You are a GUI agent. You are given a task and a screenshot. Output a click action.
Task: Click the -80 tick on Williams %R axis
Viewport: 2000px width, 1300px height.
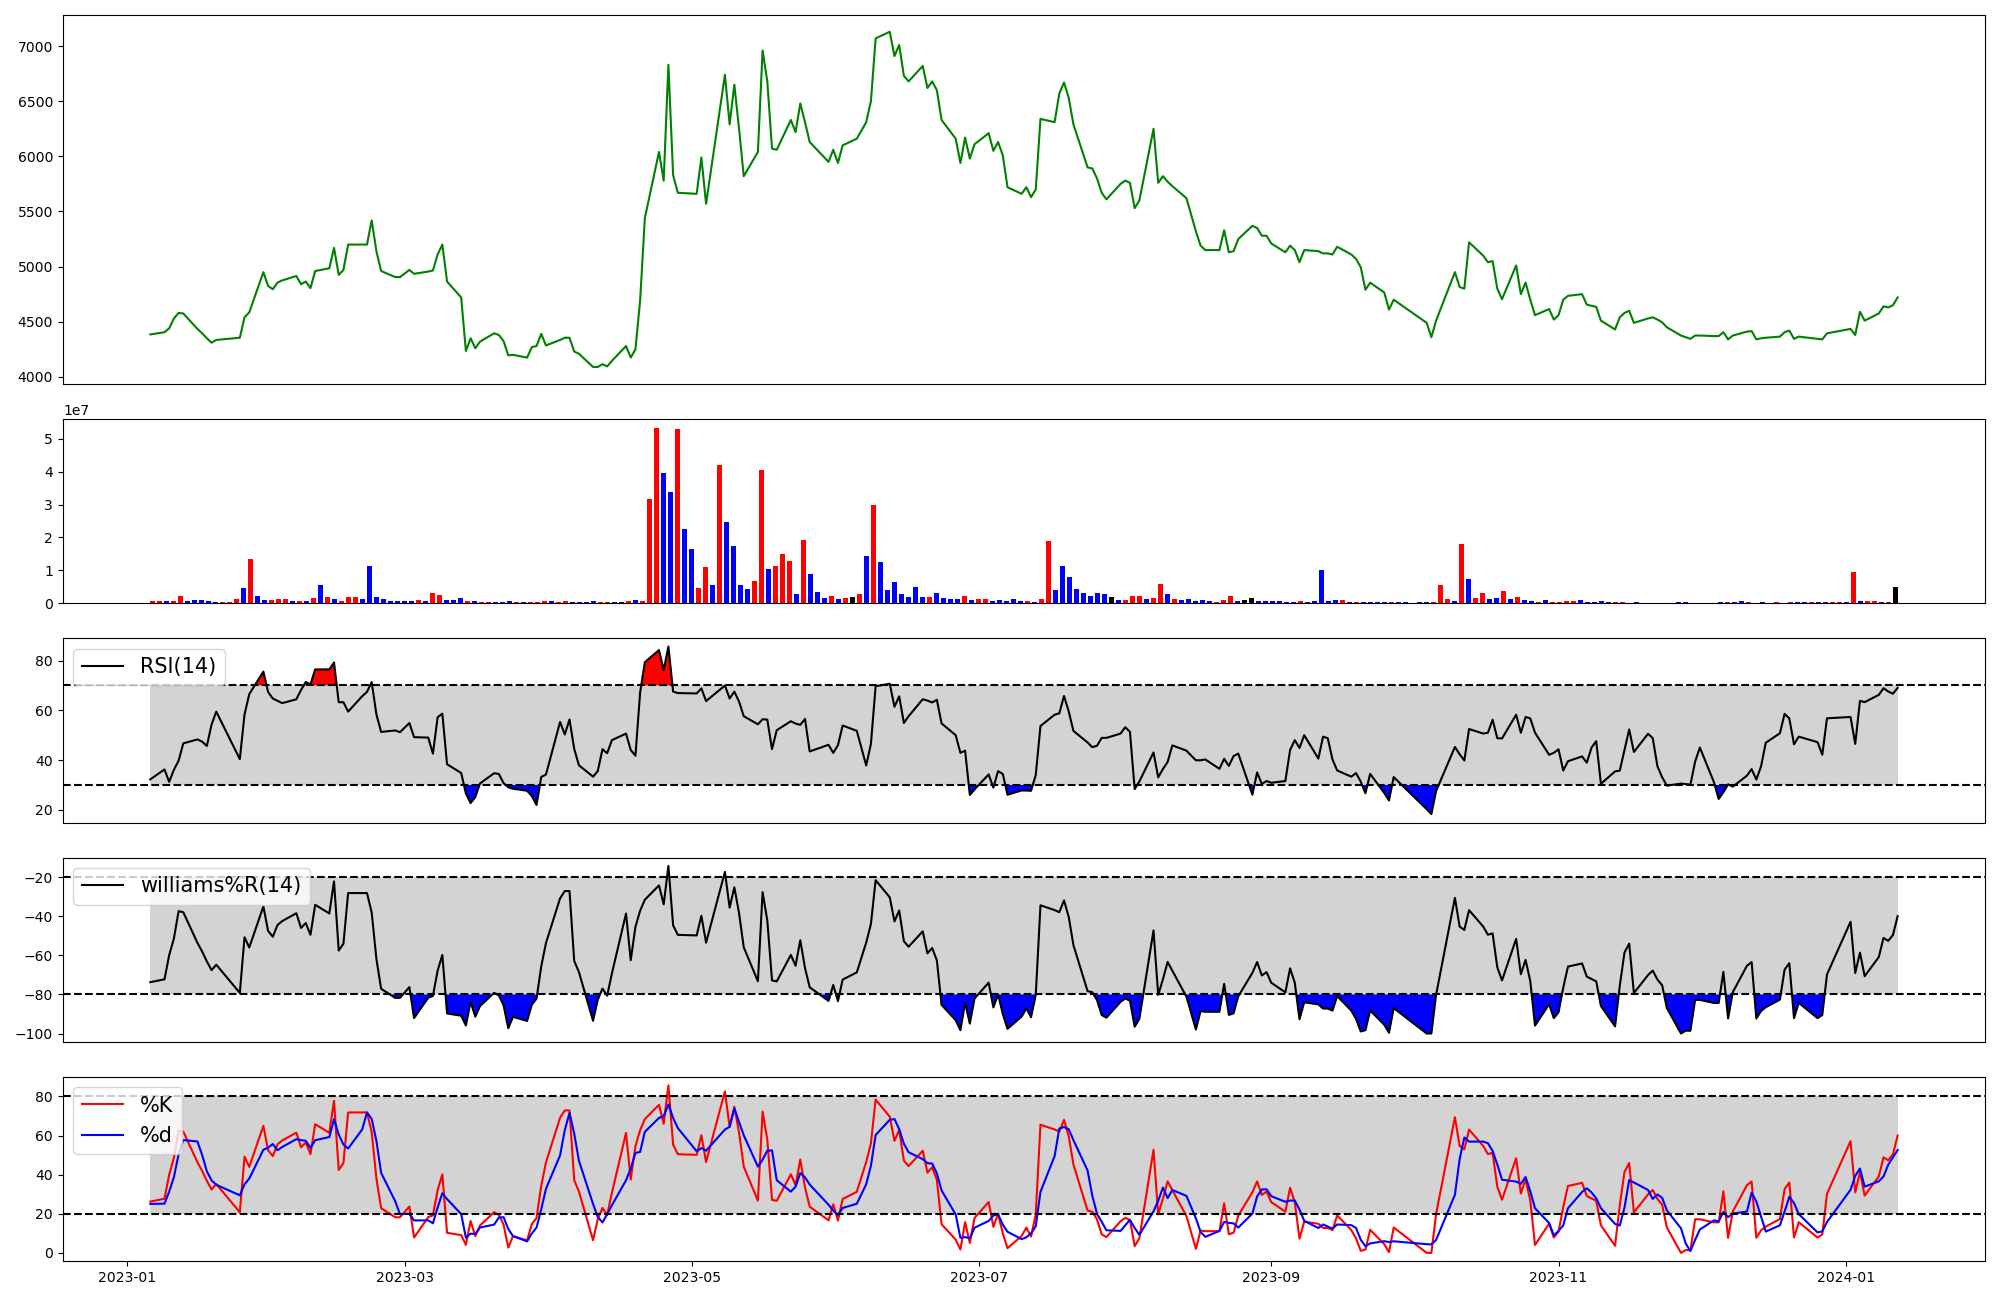pyautogui.click(x=40, y=994)
